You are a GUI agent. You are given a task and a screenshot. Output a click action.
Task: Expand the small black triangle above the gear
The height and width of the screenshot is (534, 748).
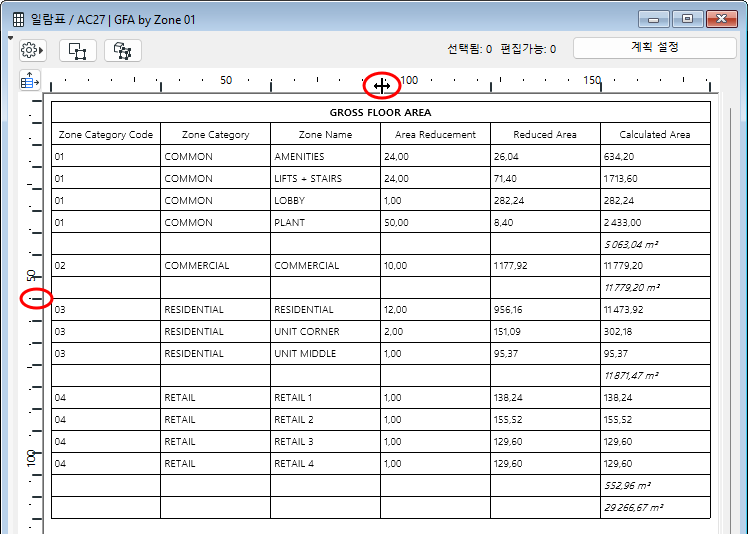tap(10, 38)
